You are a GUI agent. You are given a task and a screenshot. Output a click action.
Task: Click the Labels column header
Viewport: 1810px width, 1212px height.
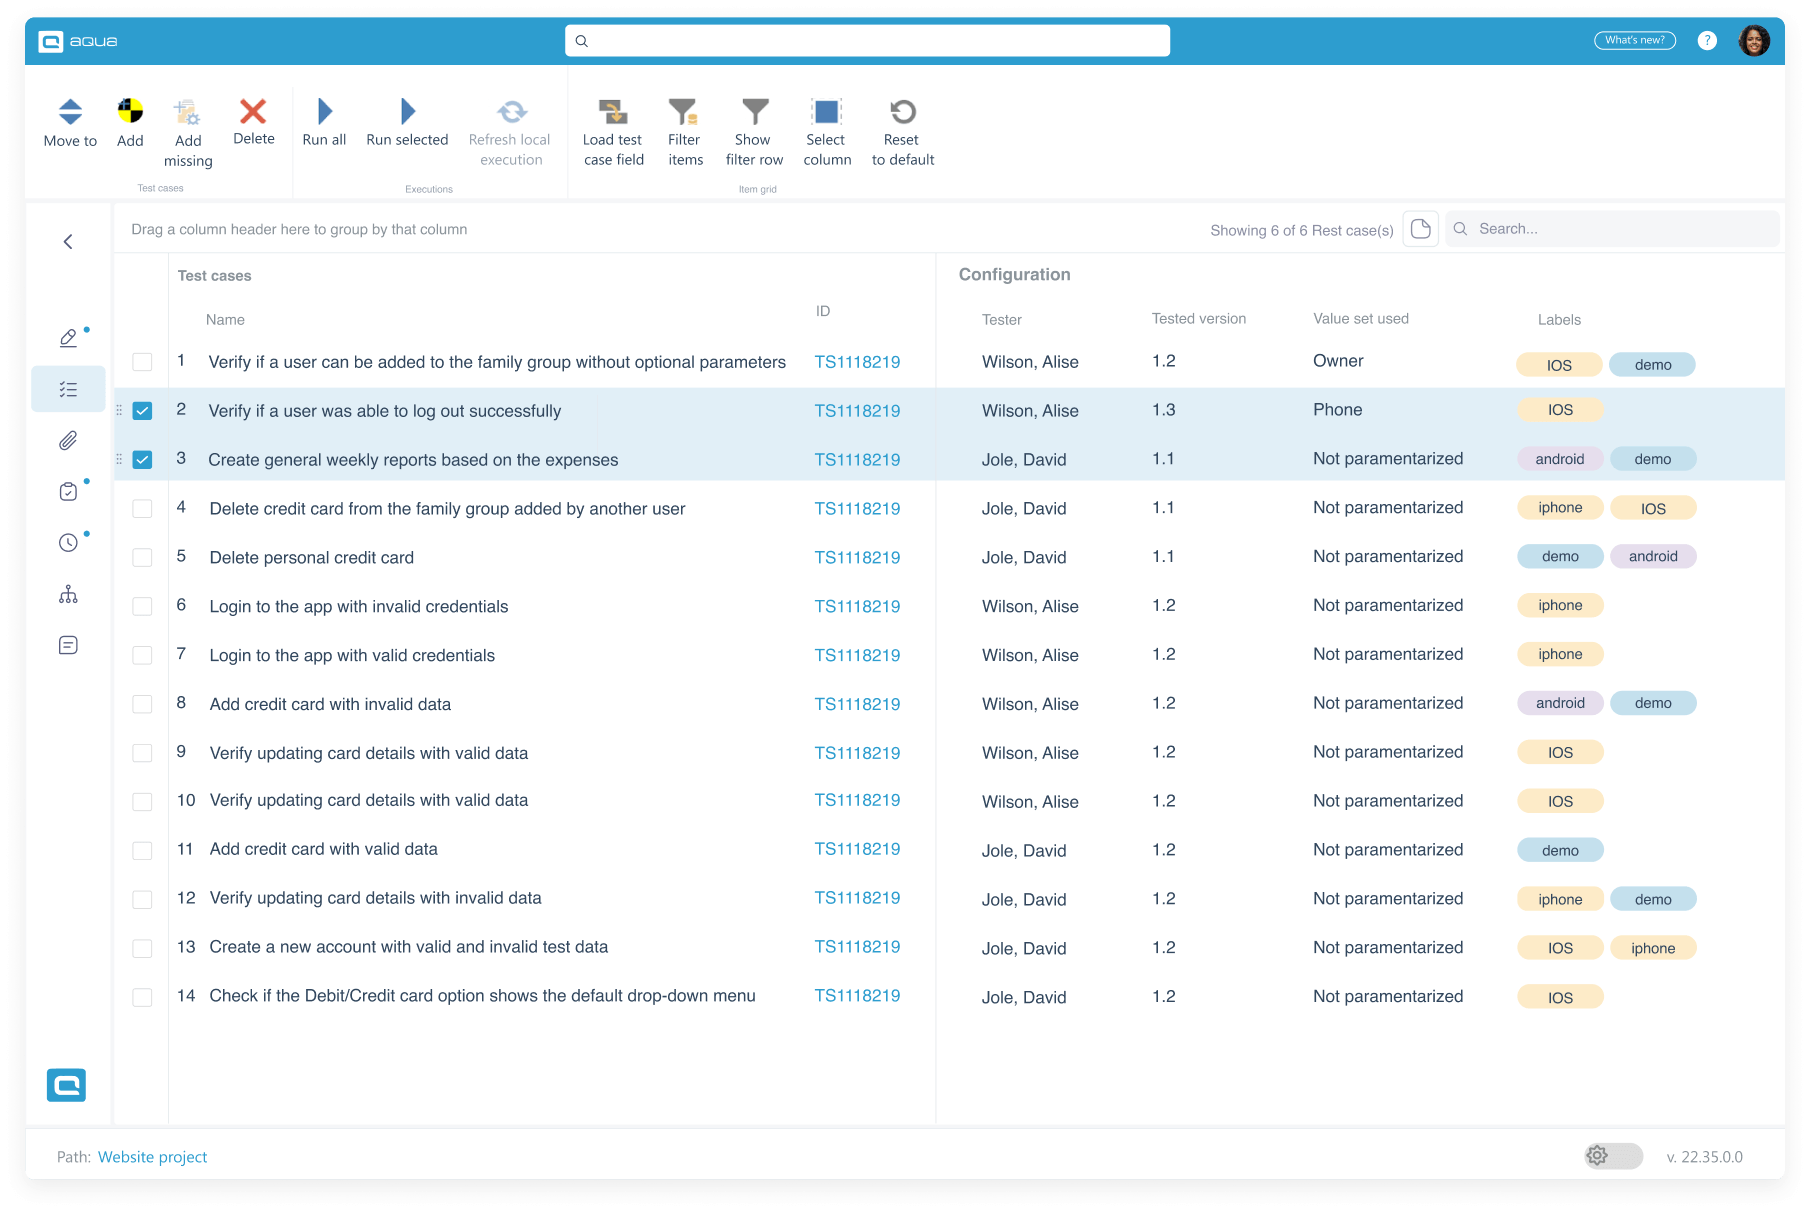1559,320
